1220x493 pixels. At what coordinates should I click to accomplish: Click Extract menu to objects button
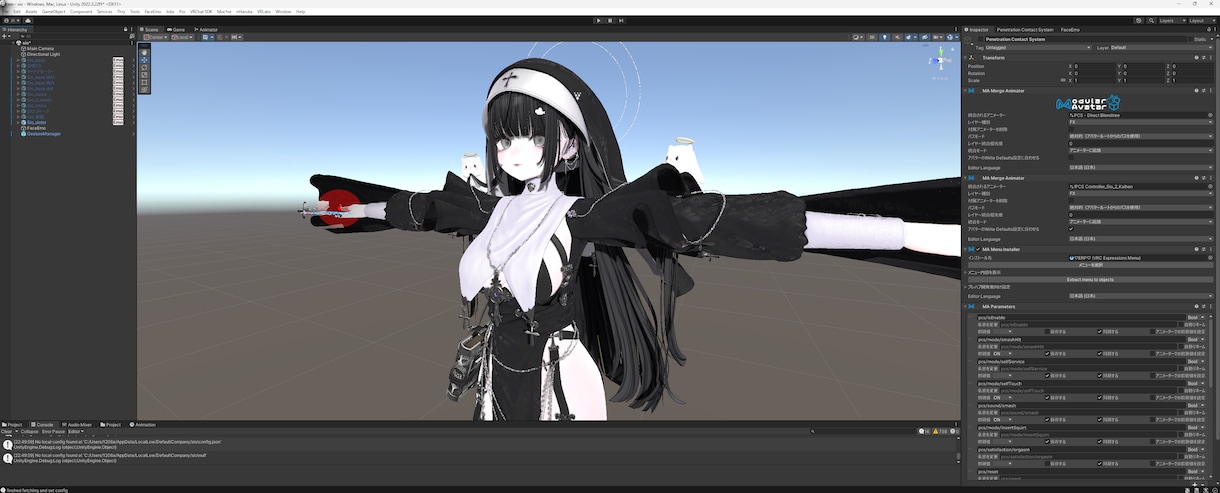(x=1089, y=279)
